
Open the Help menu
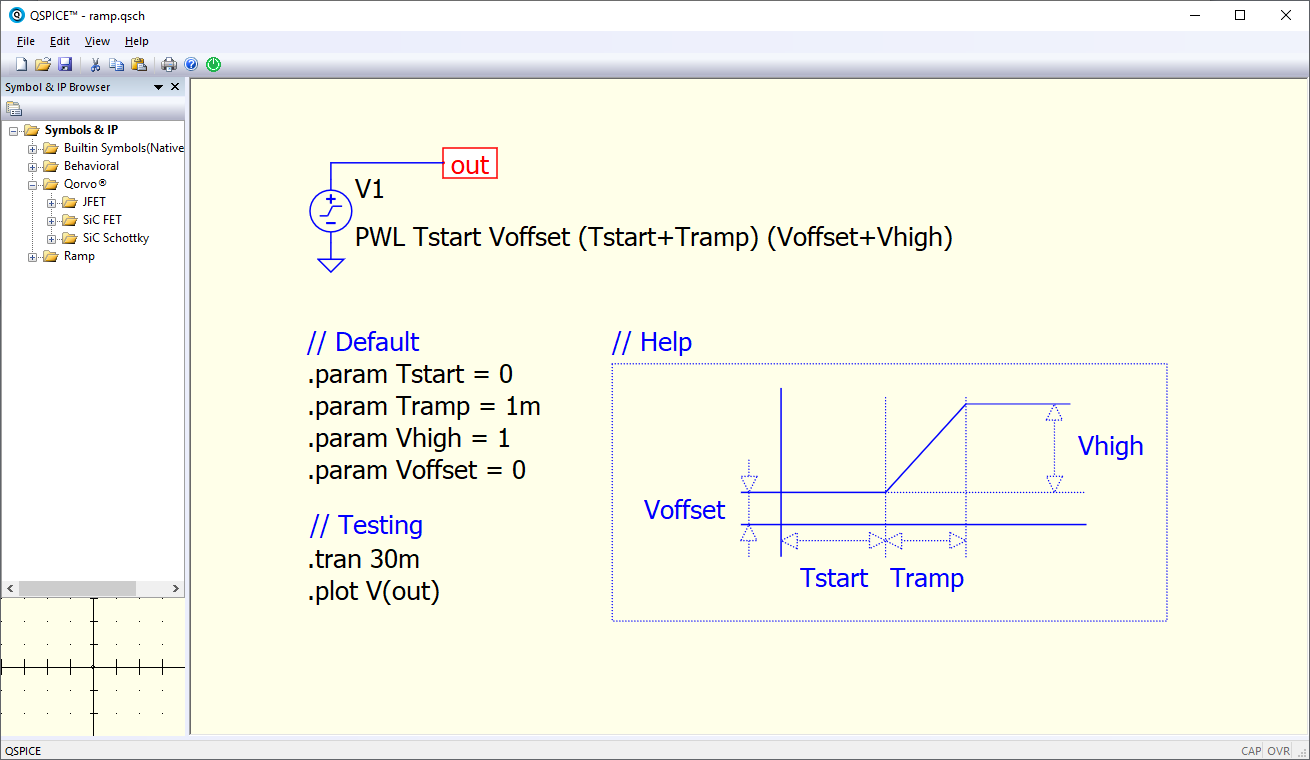[x=137, y=41]
